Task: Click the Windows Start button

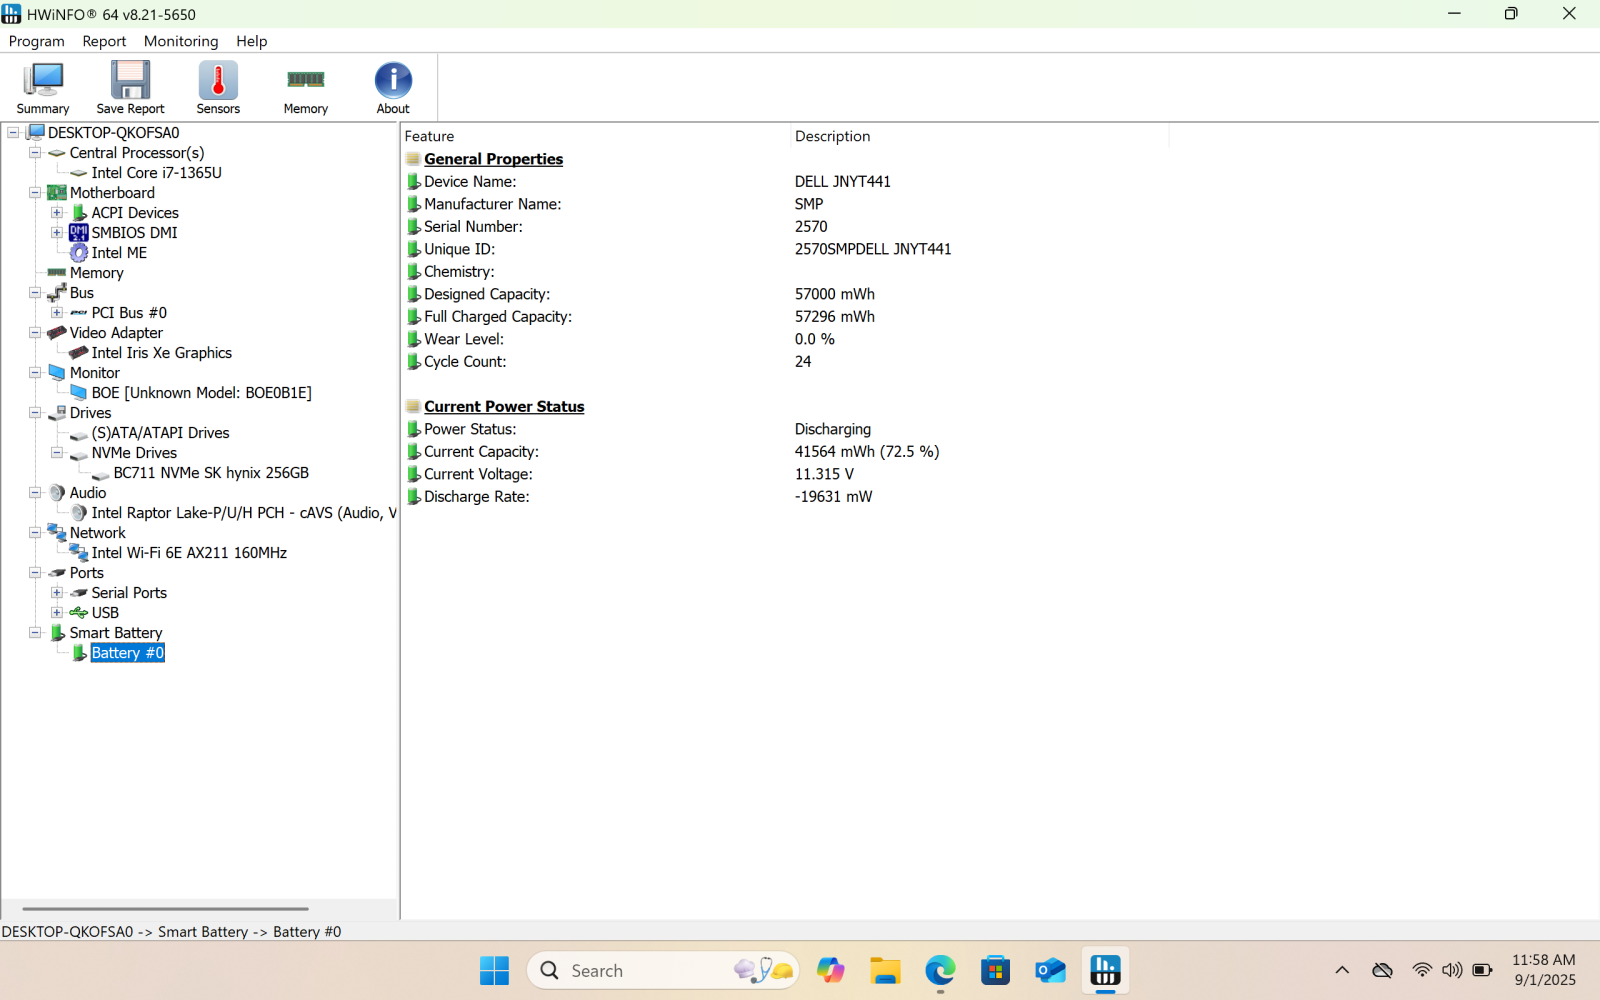Action: coord(493,969)
